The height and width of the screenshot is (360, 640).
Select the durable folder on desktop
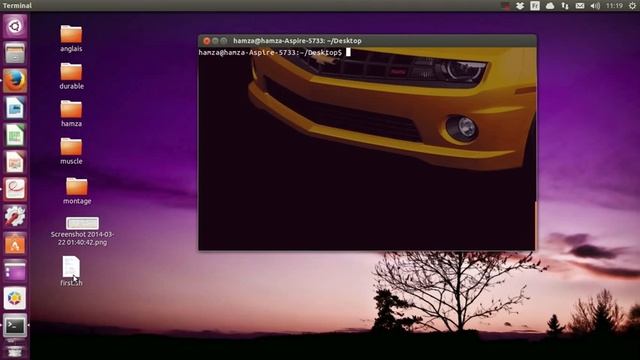coord(71,76)
